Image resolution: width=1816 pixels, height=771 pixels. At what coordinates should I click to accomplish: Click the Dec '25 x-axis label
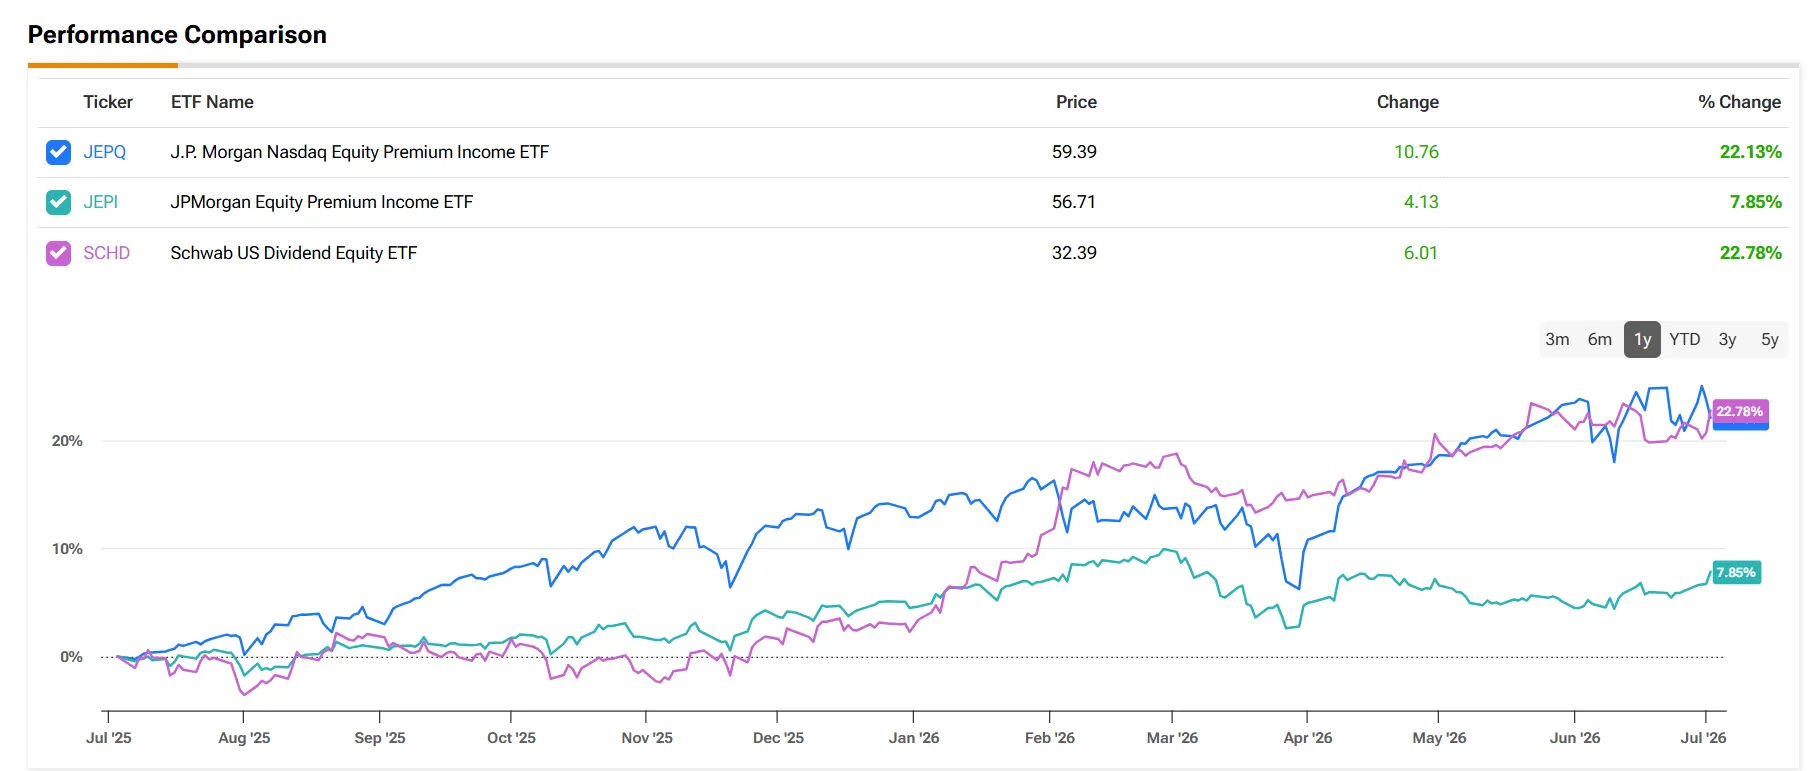pyautogui.click(x=778, y=738)
